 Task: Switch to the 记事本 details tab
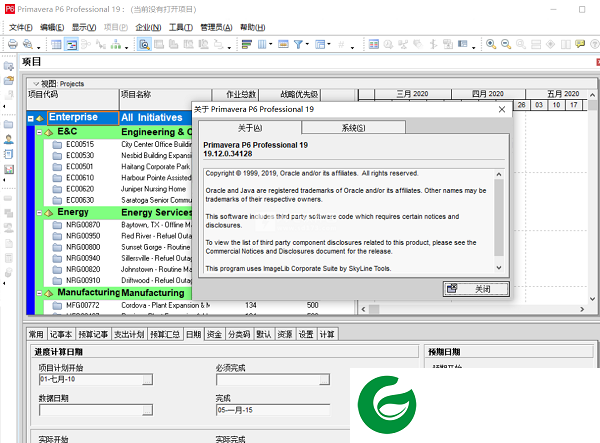61,334
